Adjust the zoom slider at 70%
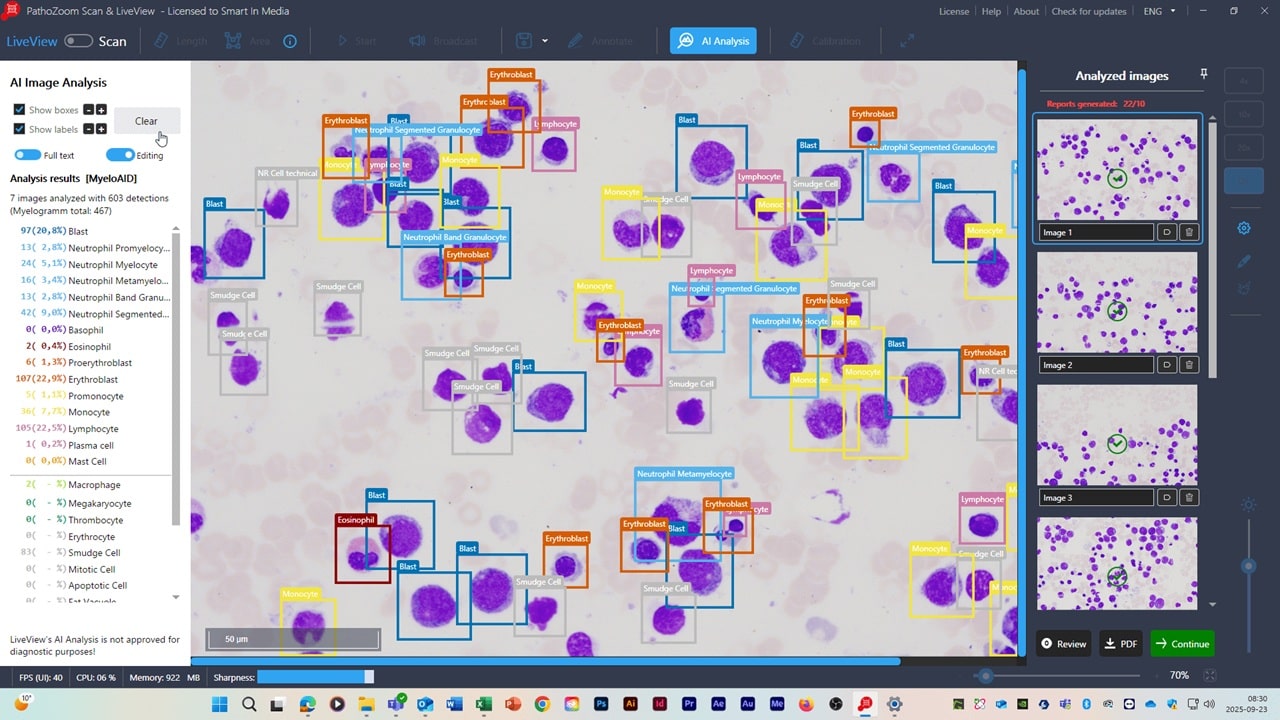 click(986, 675)
